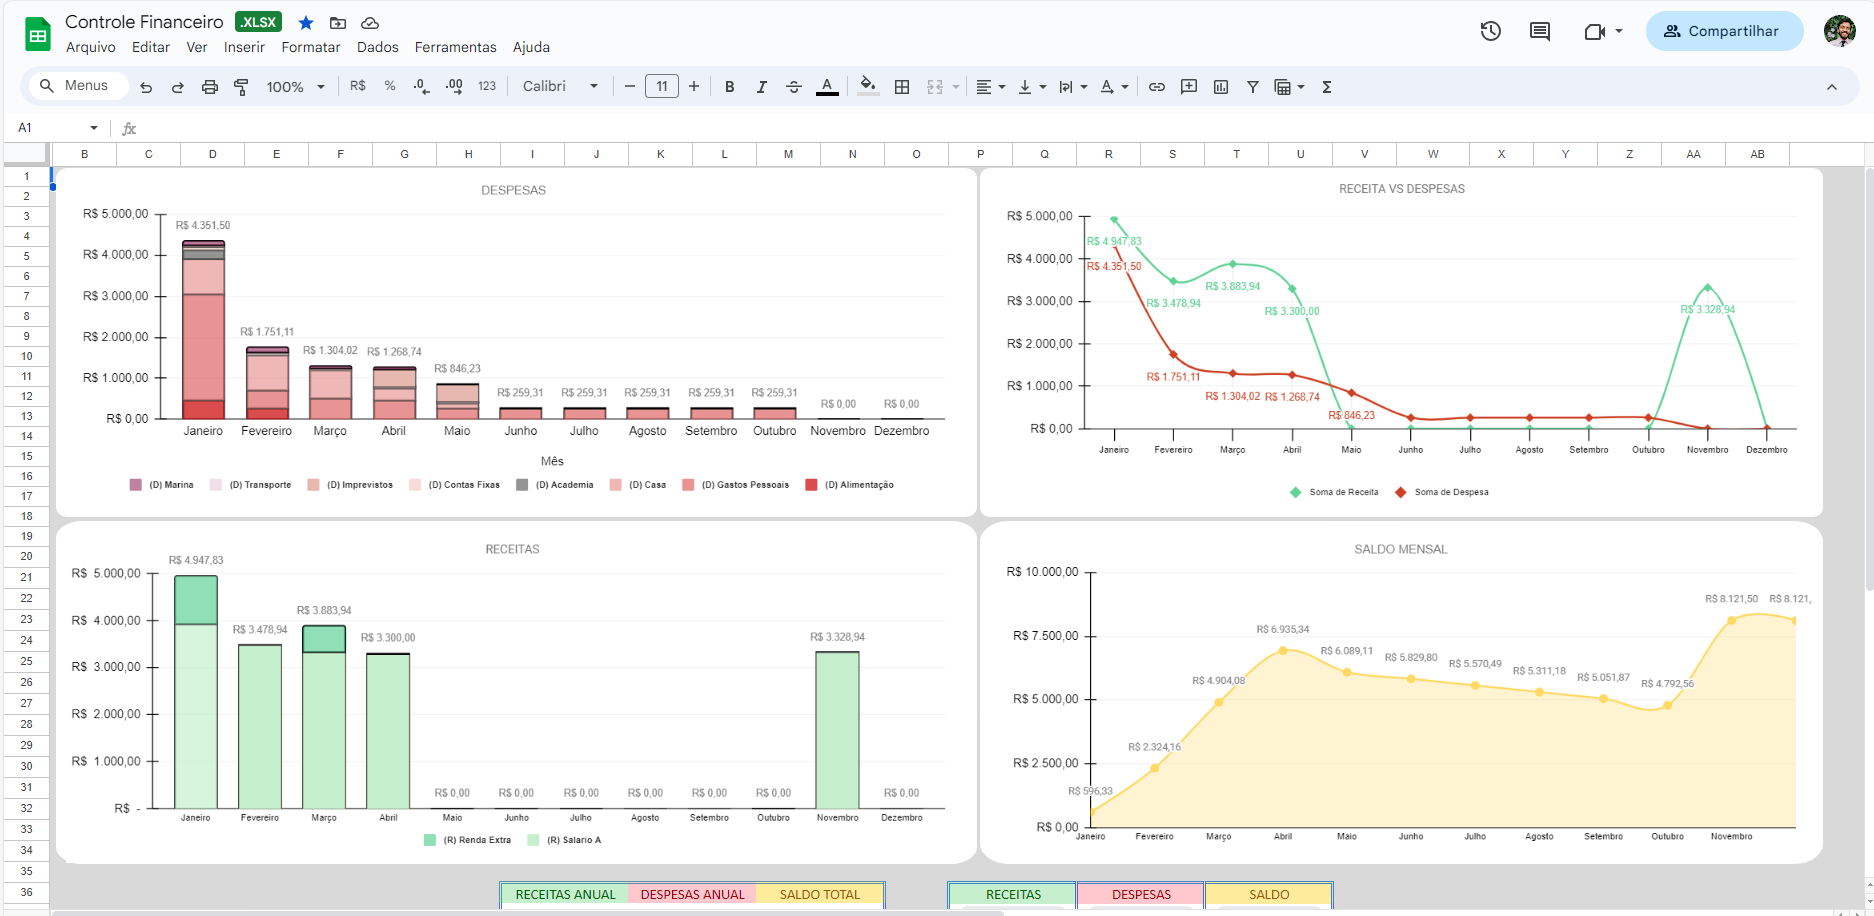Toggle italic formatting
This screenshot has height=916, width=1874.
[762, 87]
